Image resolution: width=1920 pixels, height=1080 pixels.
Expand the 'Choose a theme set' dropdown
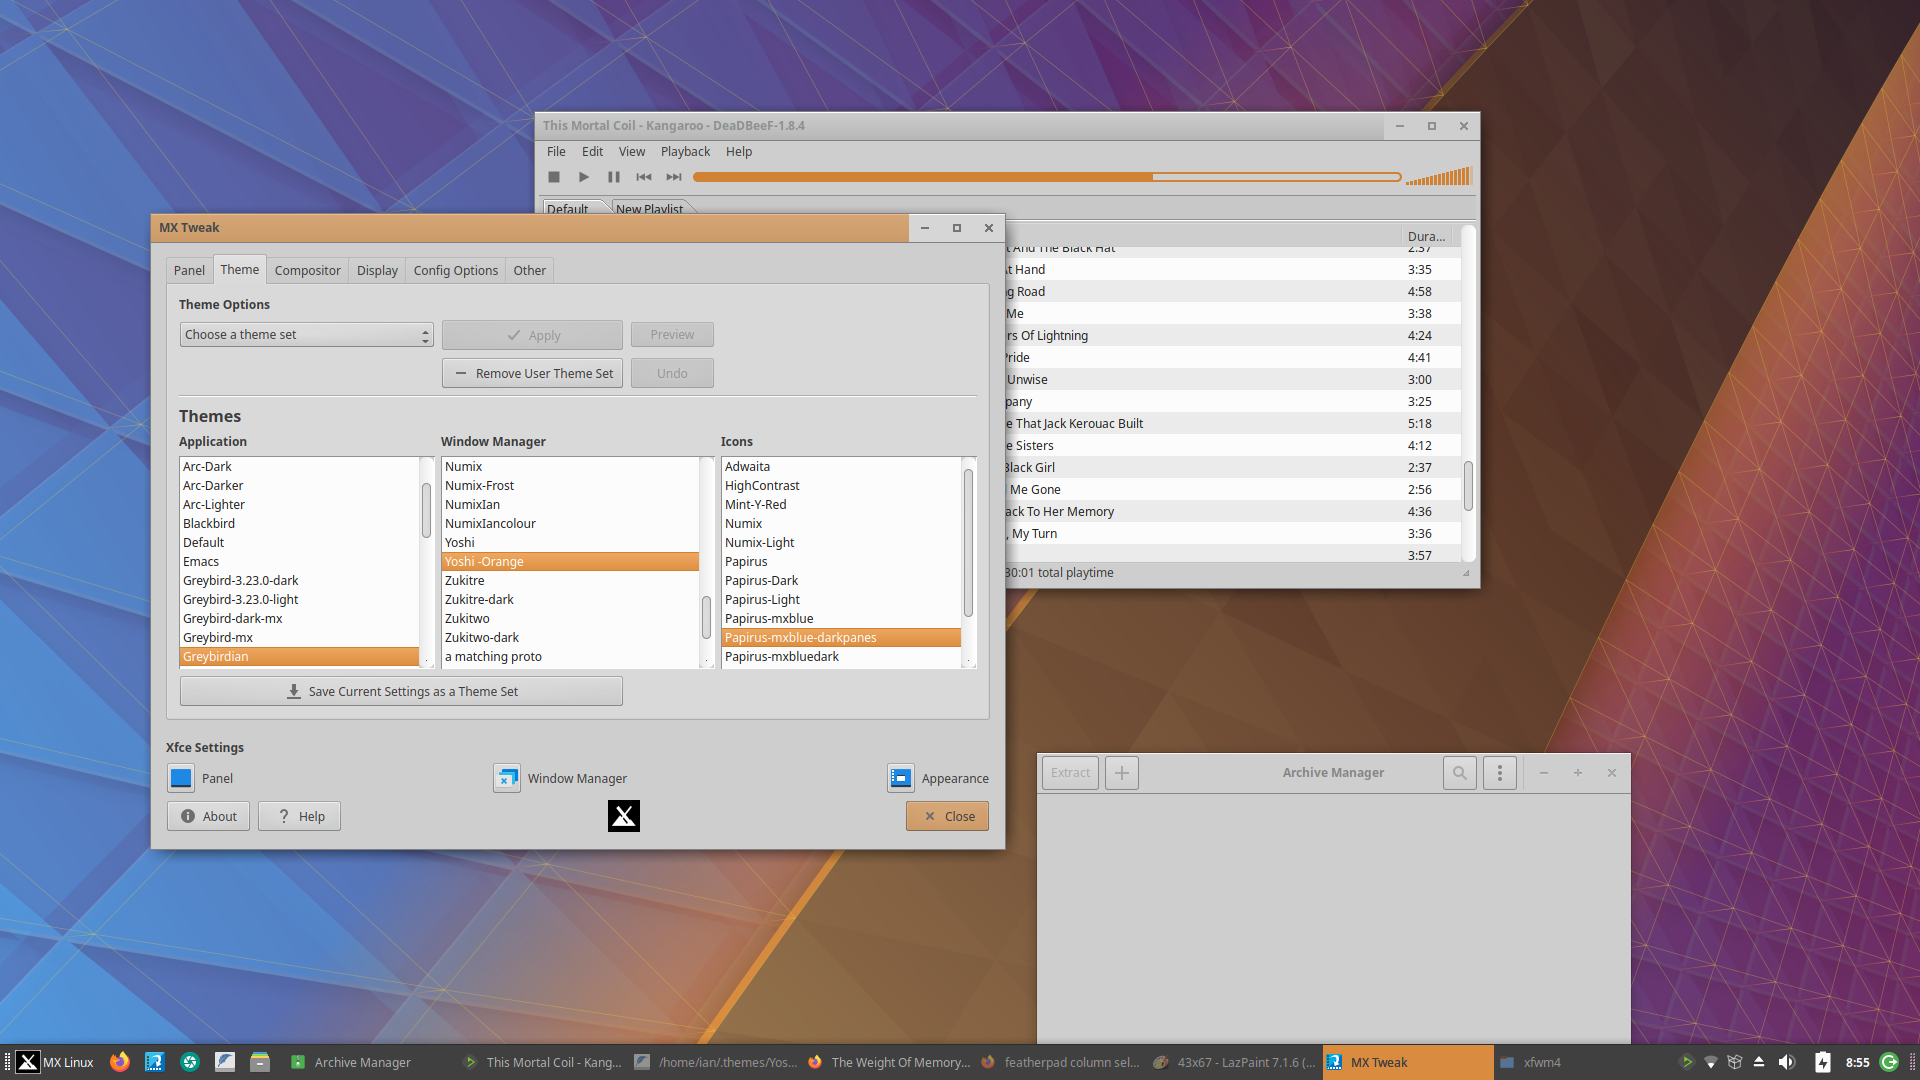[x=307, y=335]
